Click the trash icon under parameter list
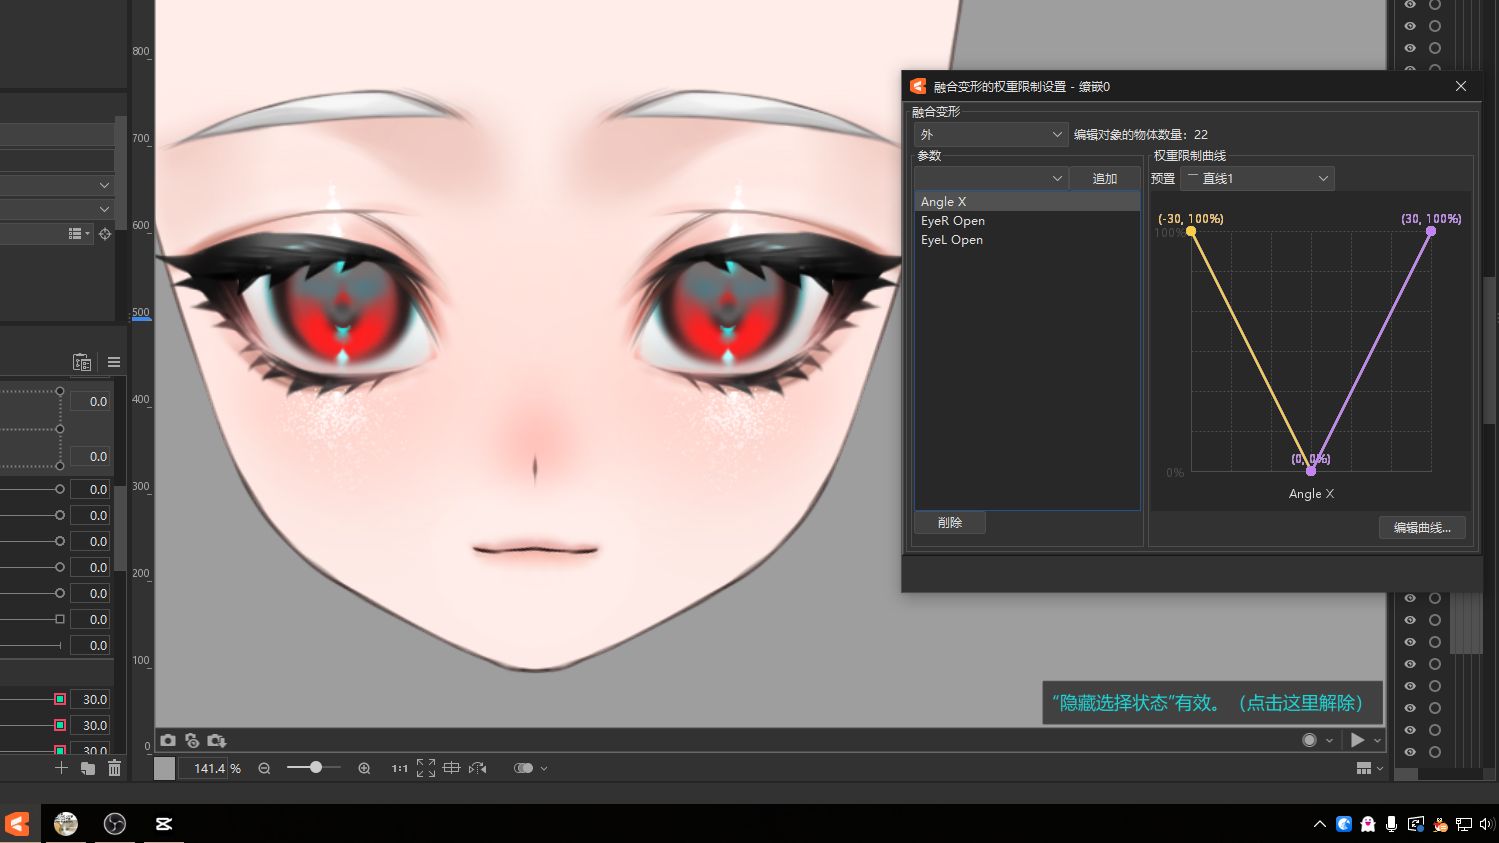Image resolution: width=1499 pixels, height=843 pixels. click(114, 768)
